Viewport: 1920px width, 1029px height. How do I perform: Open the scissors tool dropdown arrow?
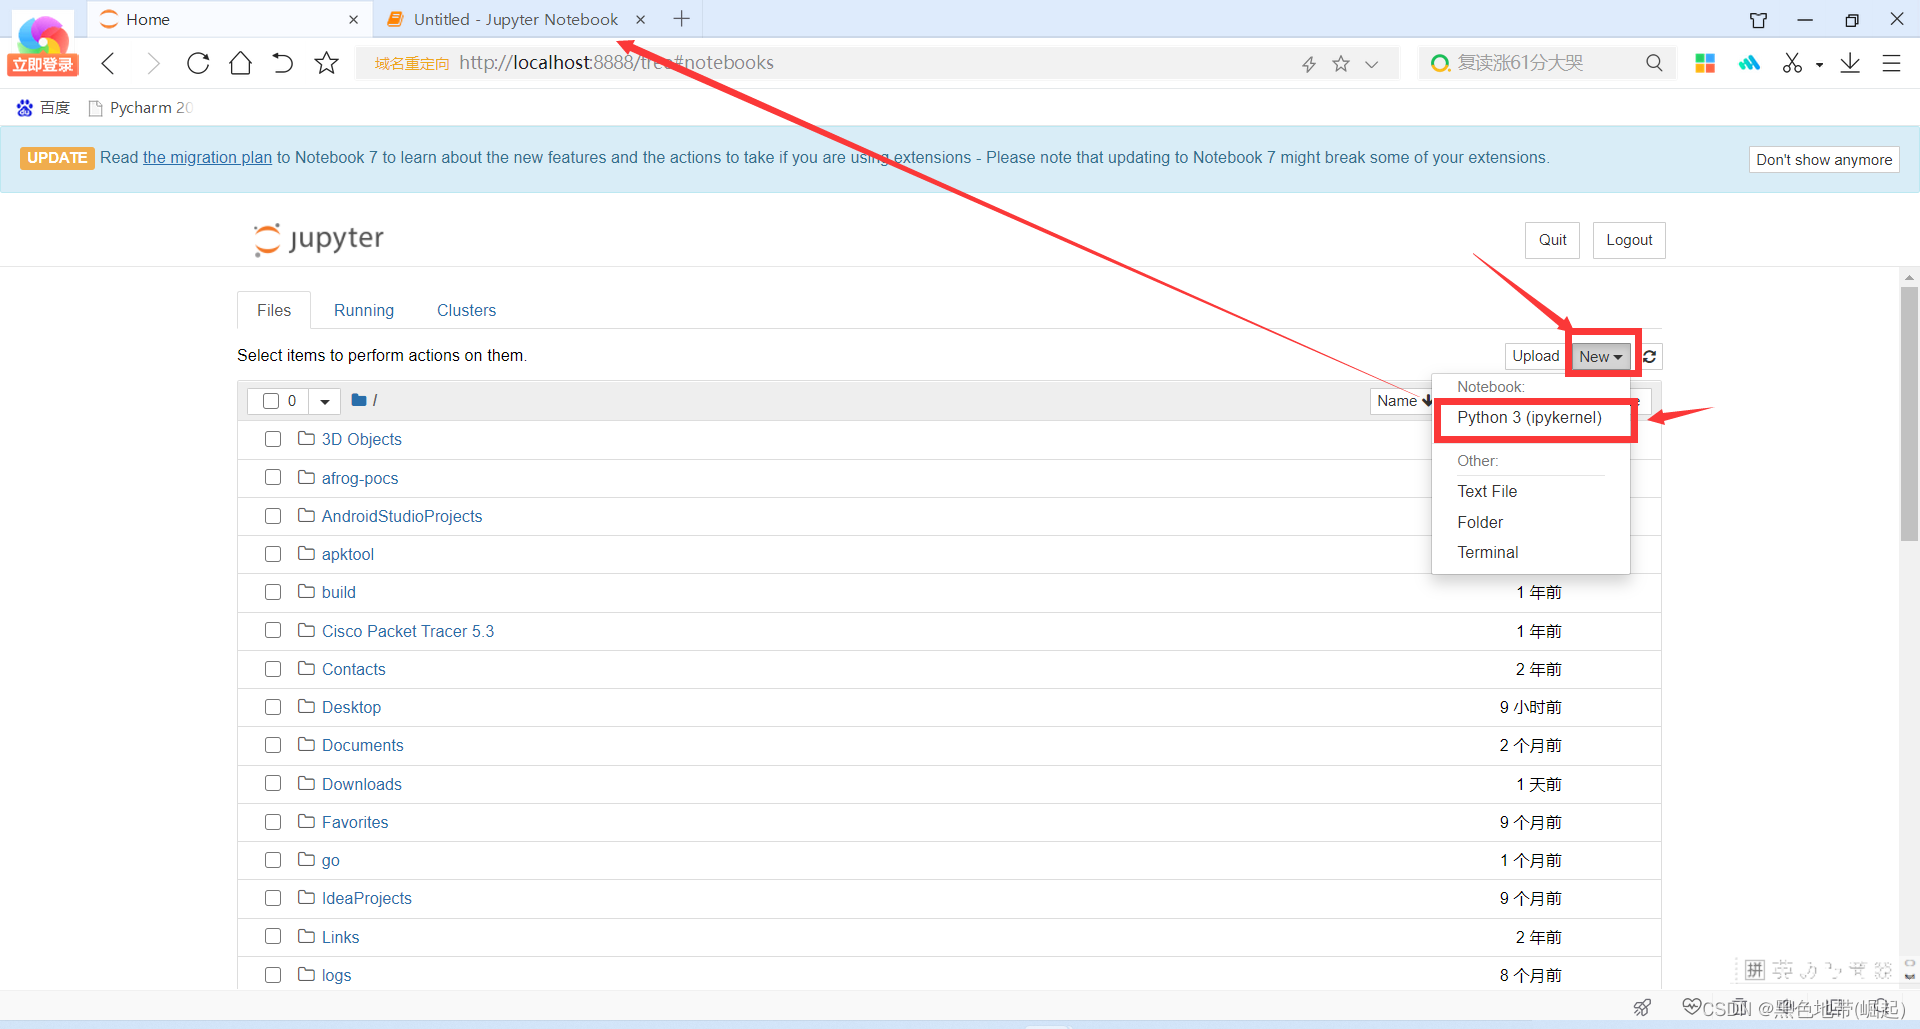[1819, 65]
